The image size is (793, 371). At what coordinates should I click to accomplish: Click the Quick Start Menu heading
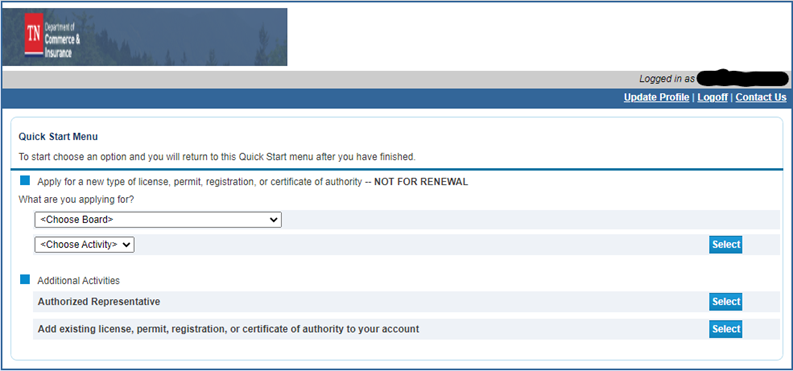coord(58,136)
